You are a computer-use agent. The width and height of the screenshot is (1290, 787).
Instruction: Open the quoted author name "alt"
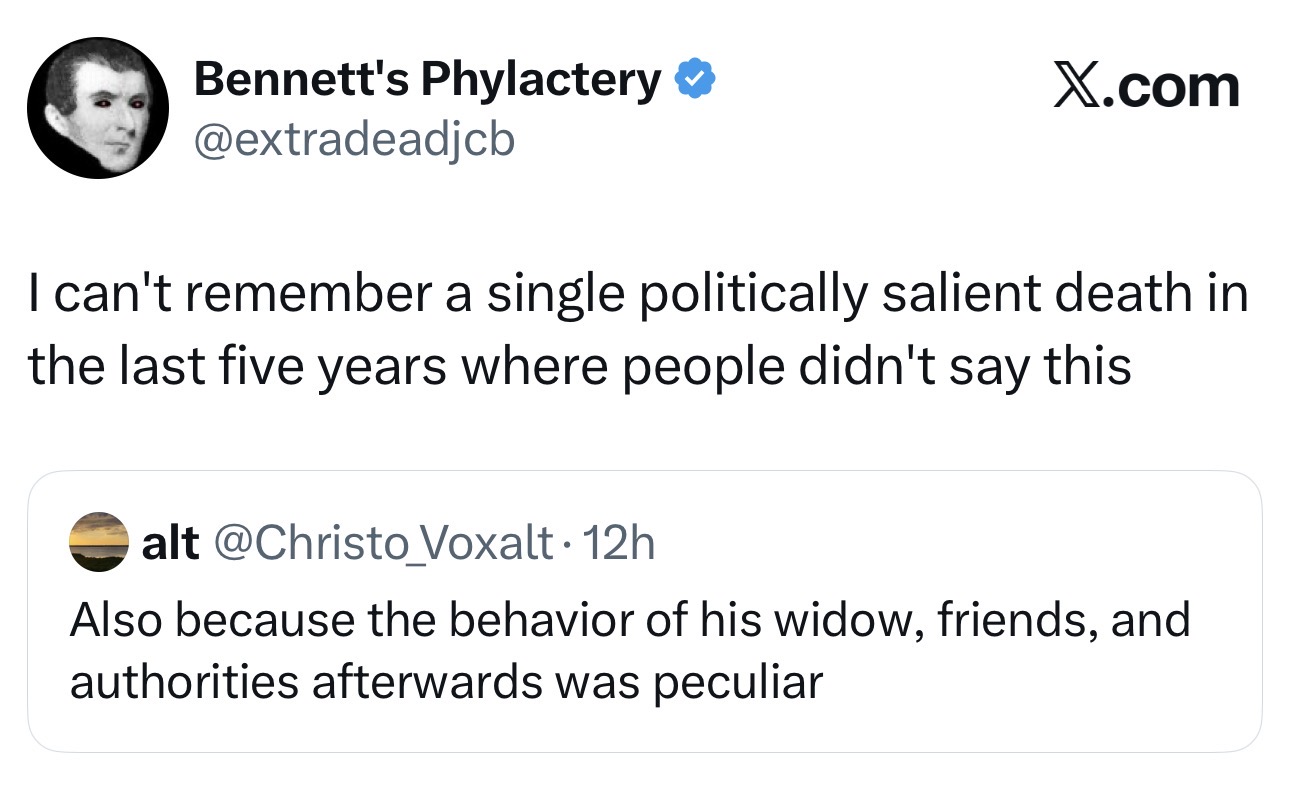(172, 542)
